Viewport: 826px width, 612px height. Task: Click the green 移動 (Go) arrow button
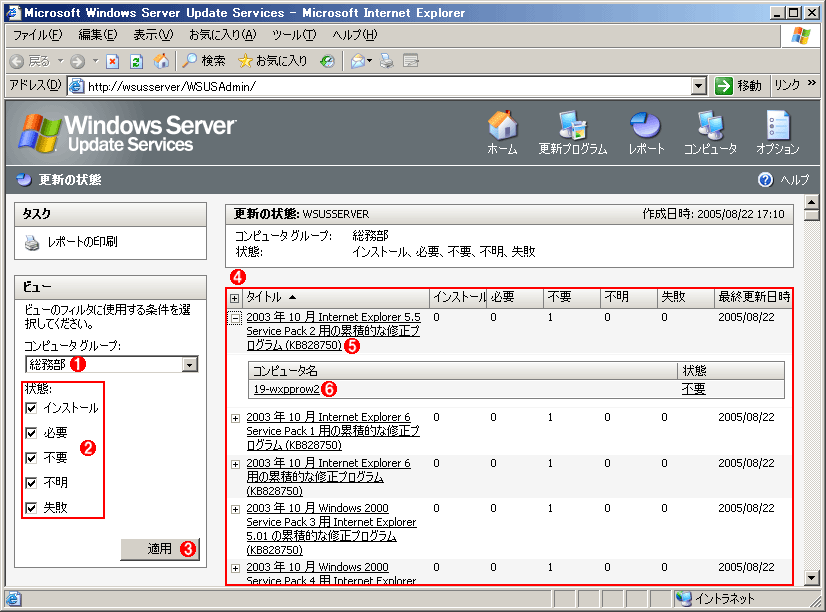point(724,86)
